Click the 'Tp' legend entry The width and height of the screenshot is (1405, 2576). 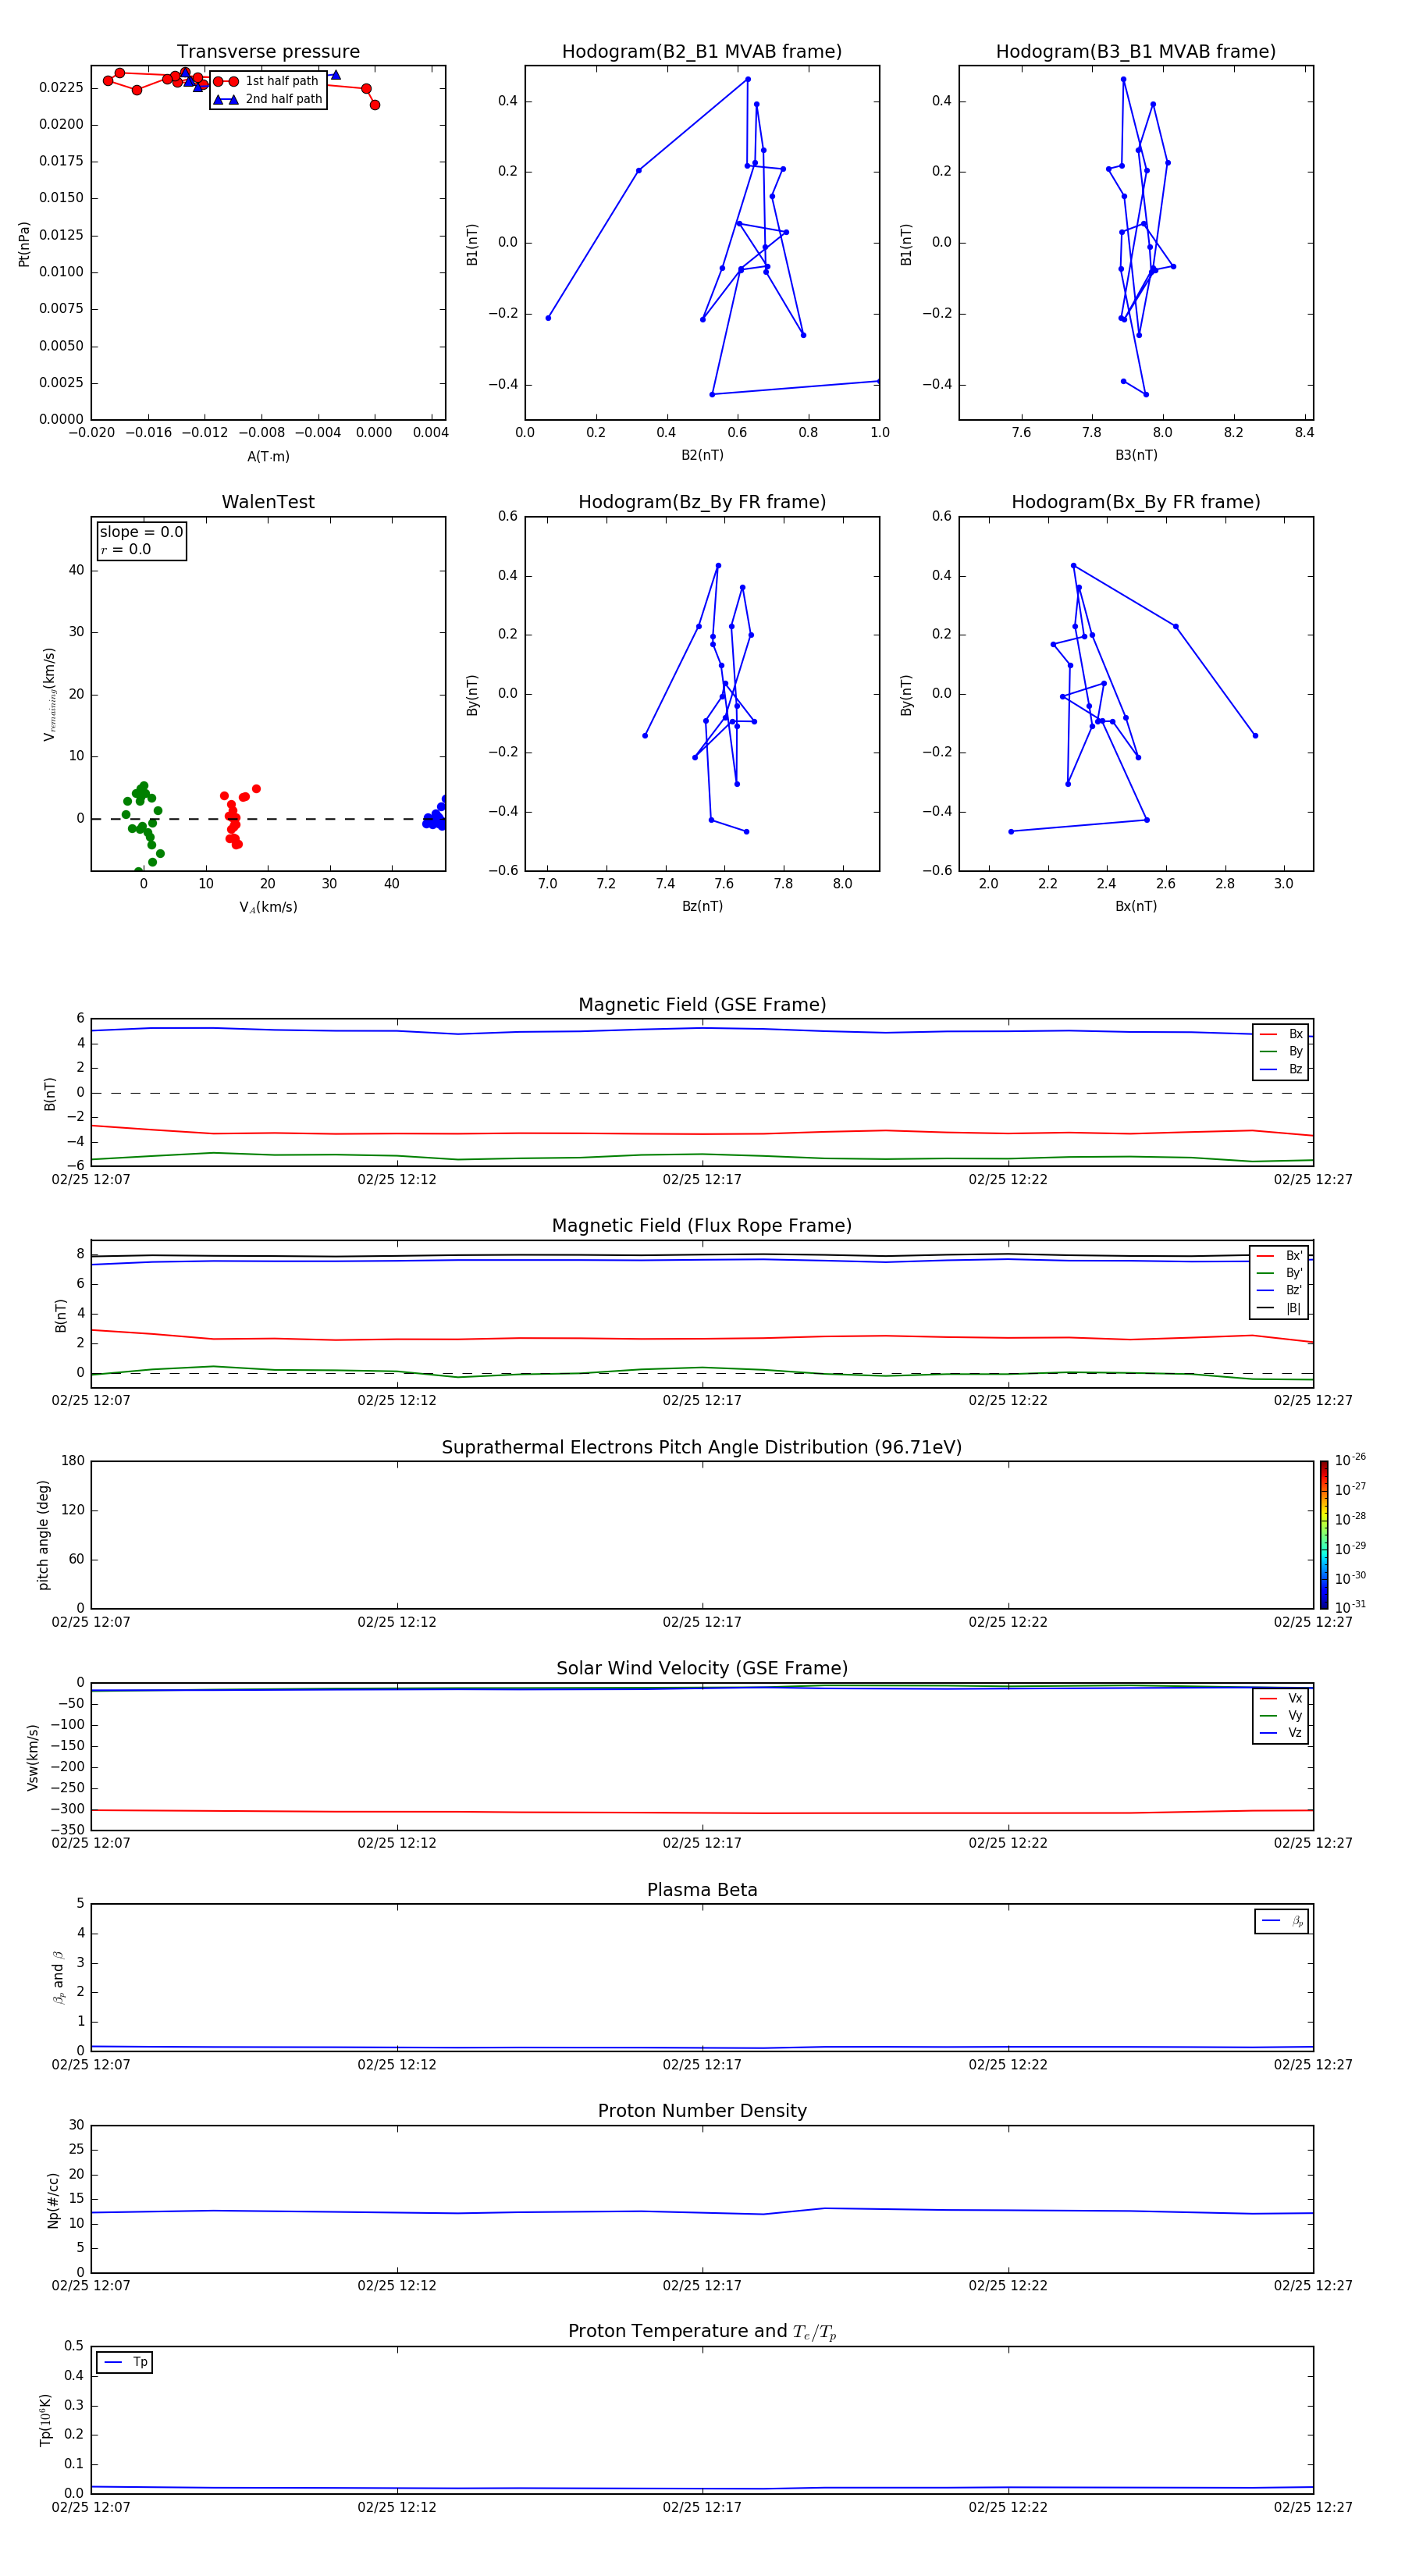point(125,2362)
